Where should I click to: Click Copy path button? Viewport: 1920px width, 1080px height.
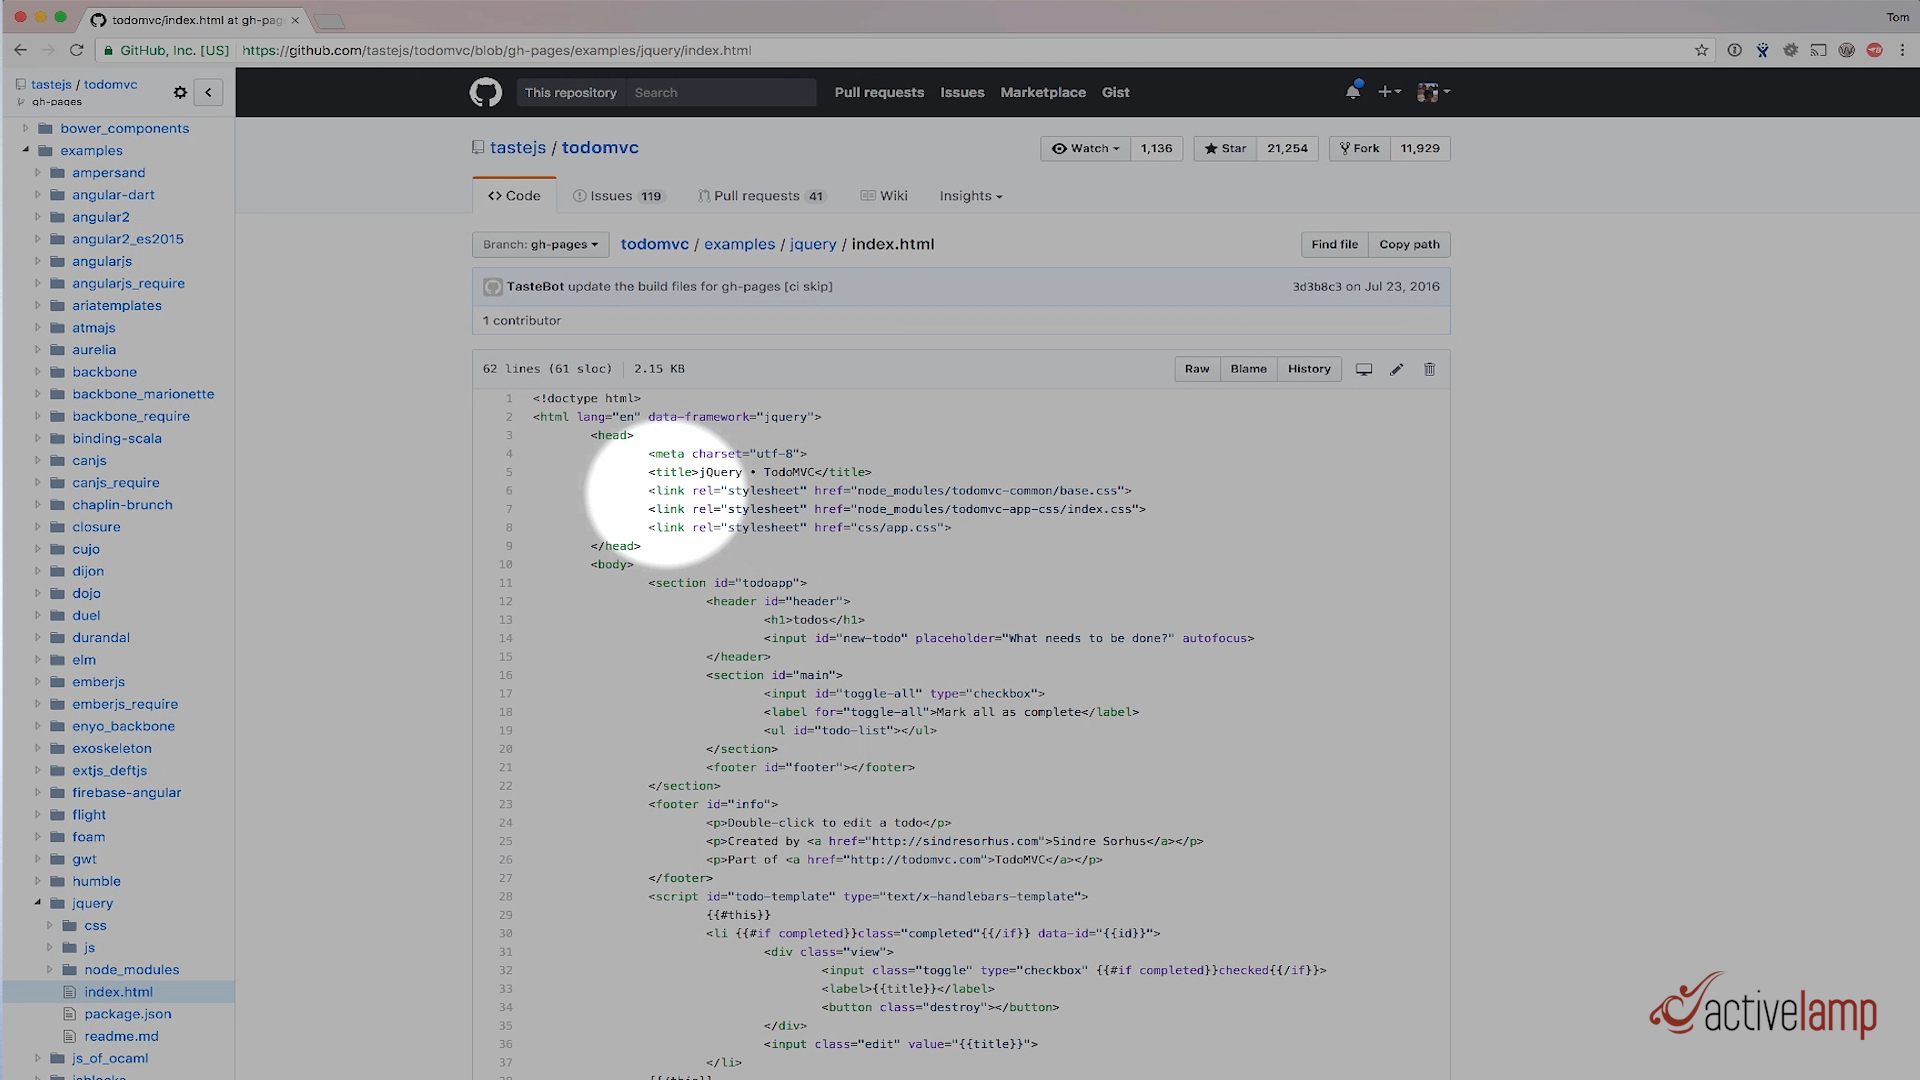click(x=1409, y=244)
